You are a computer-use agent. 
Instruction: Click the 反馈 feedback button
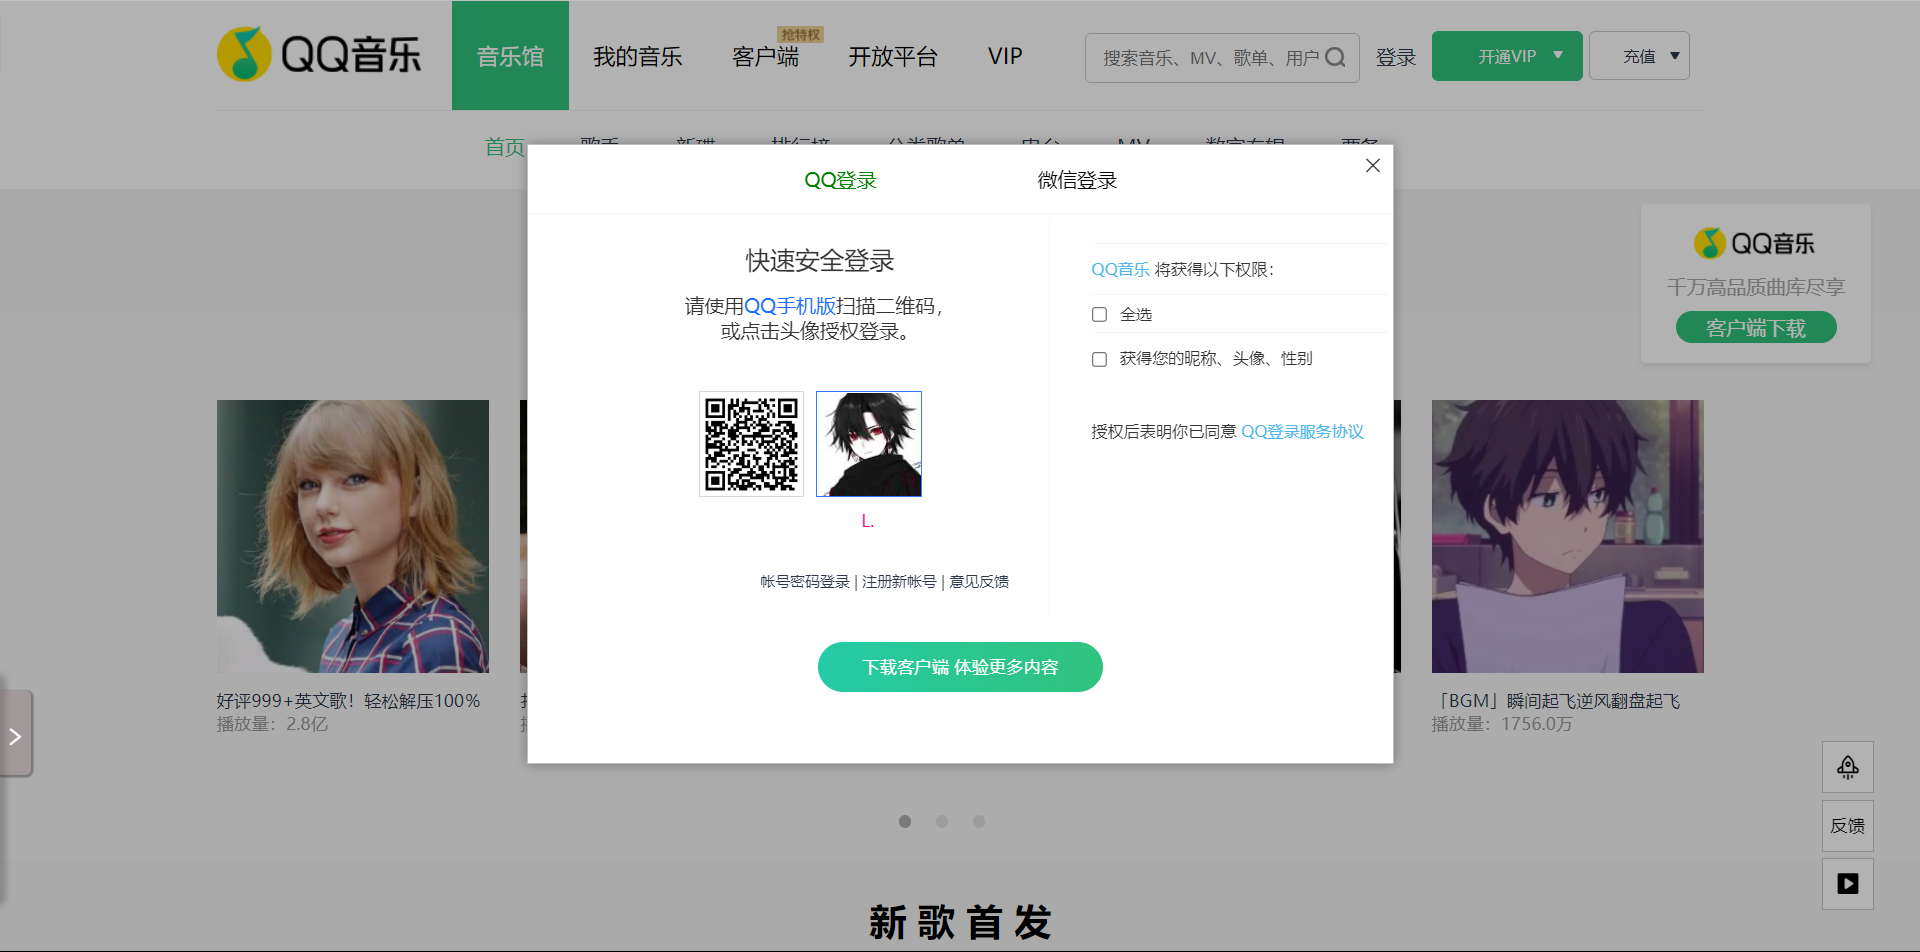(1848, 826)
